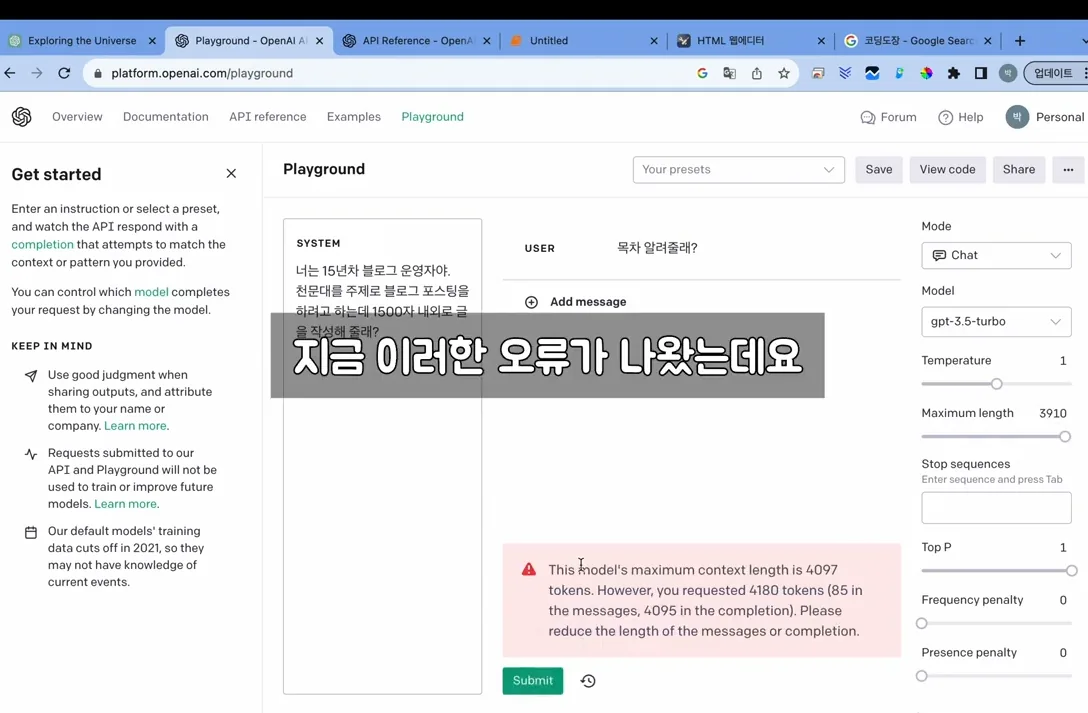Click the OpenAI logo in the header
1088x713 pixels.
pyautogui.click(x=22, y=117)
